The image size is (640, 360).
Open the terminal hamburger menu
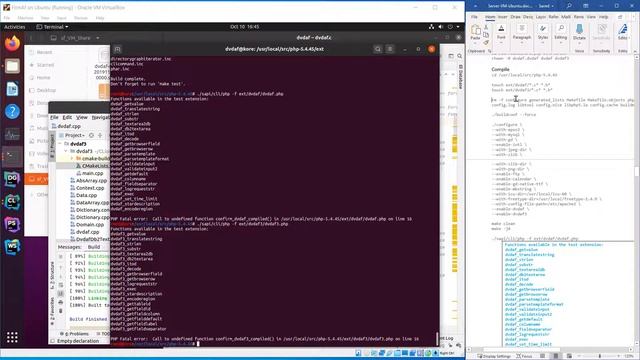coord(390,49)
